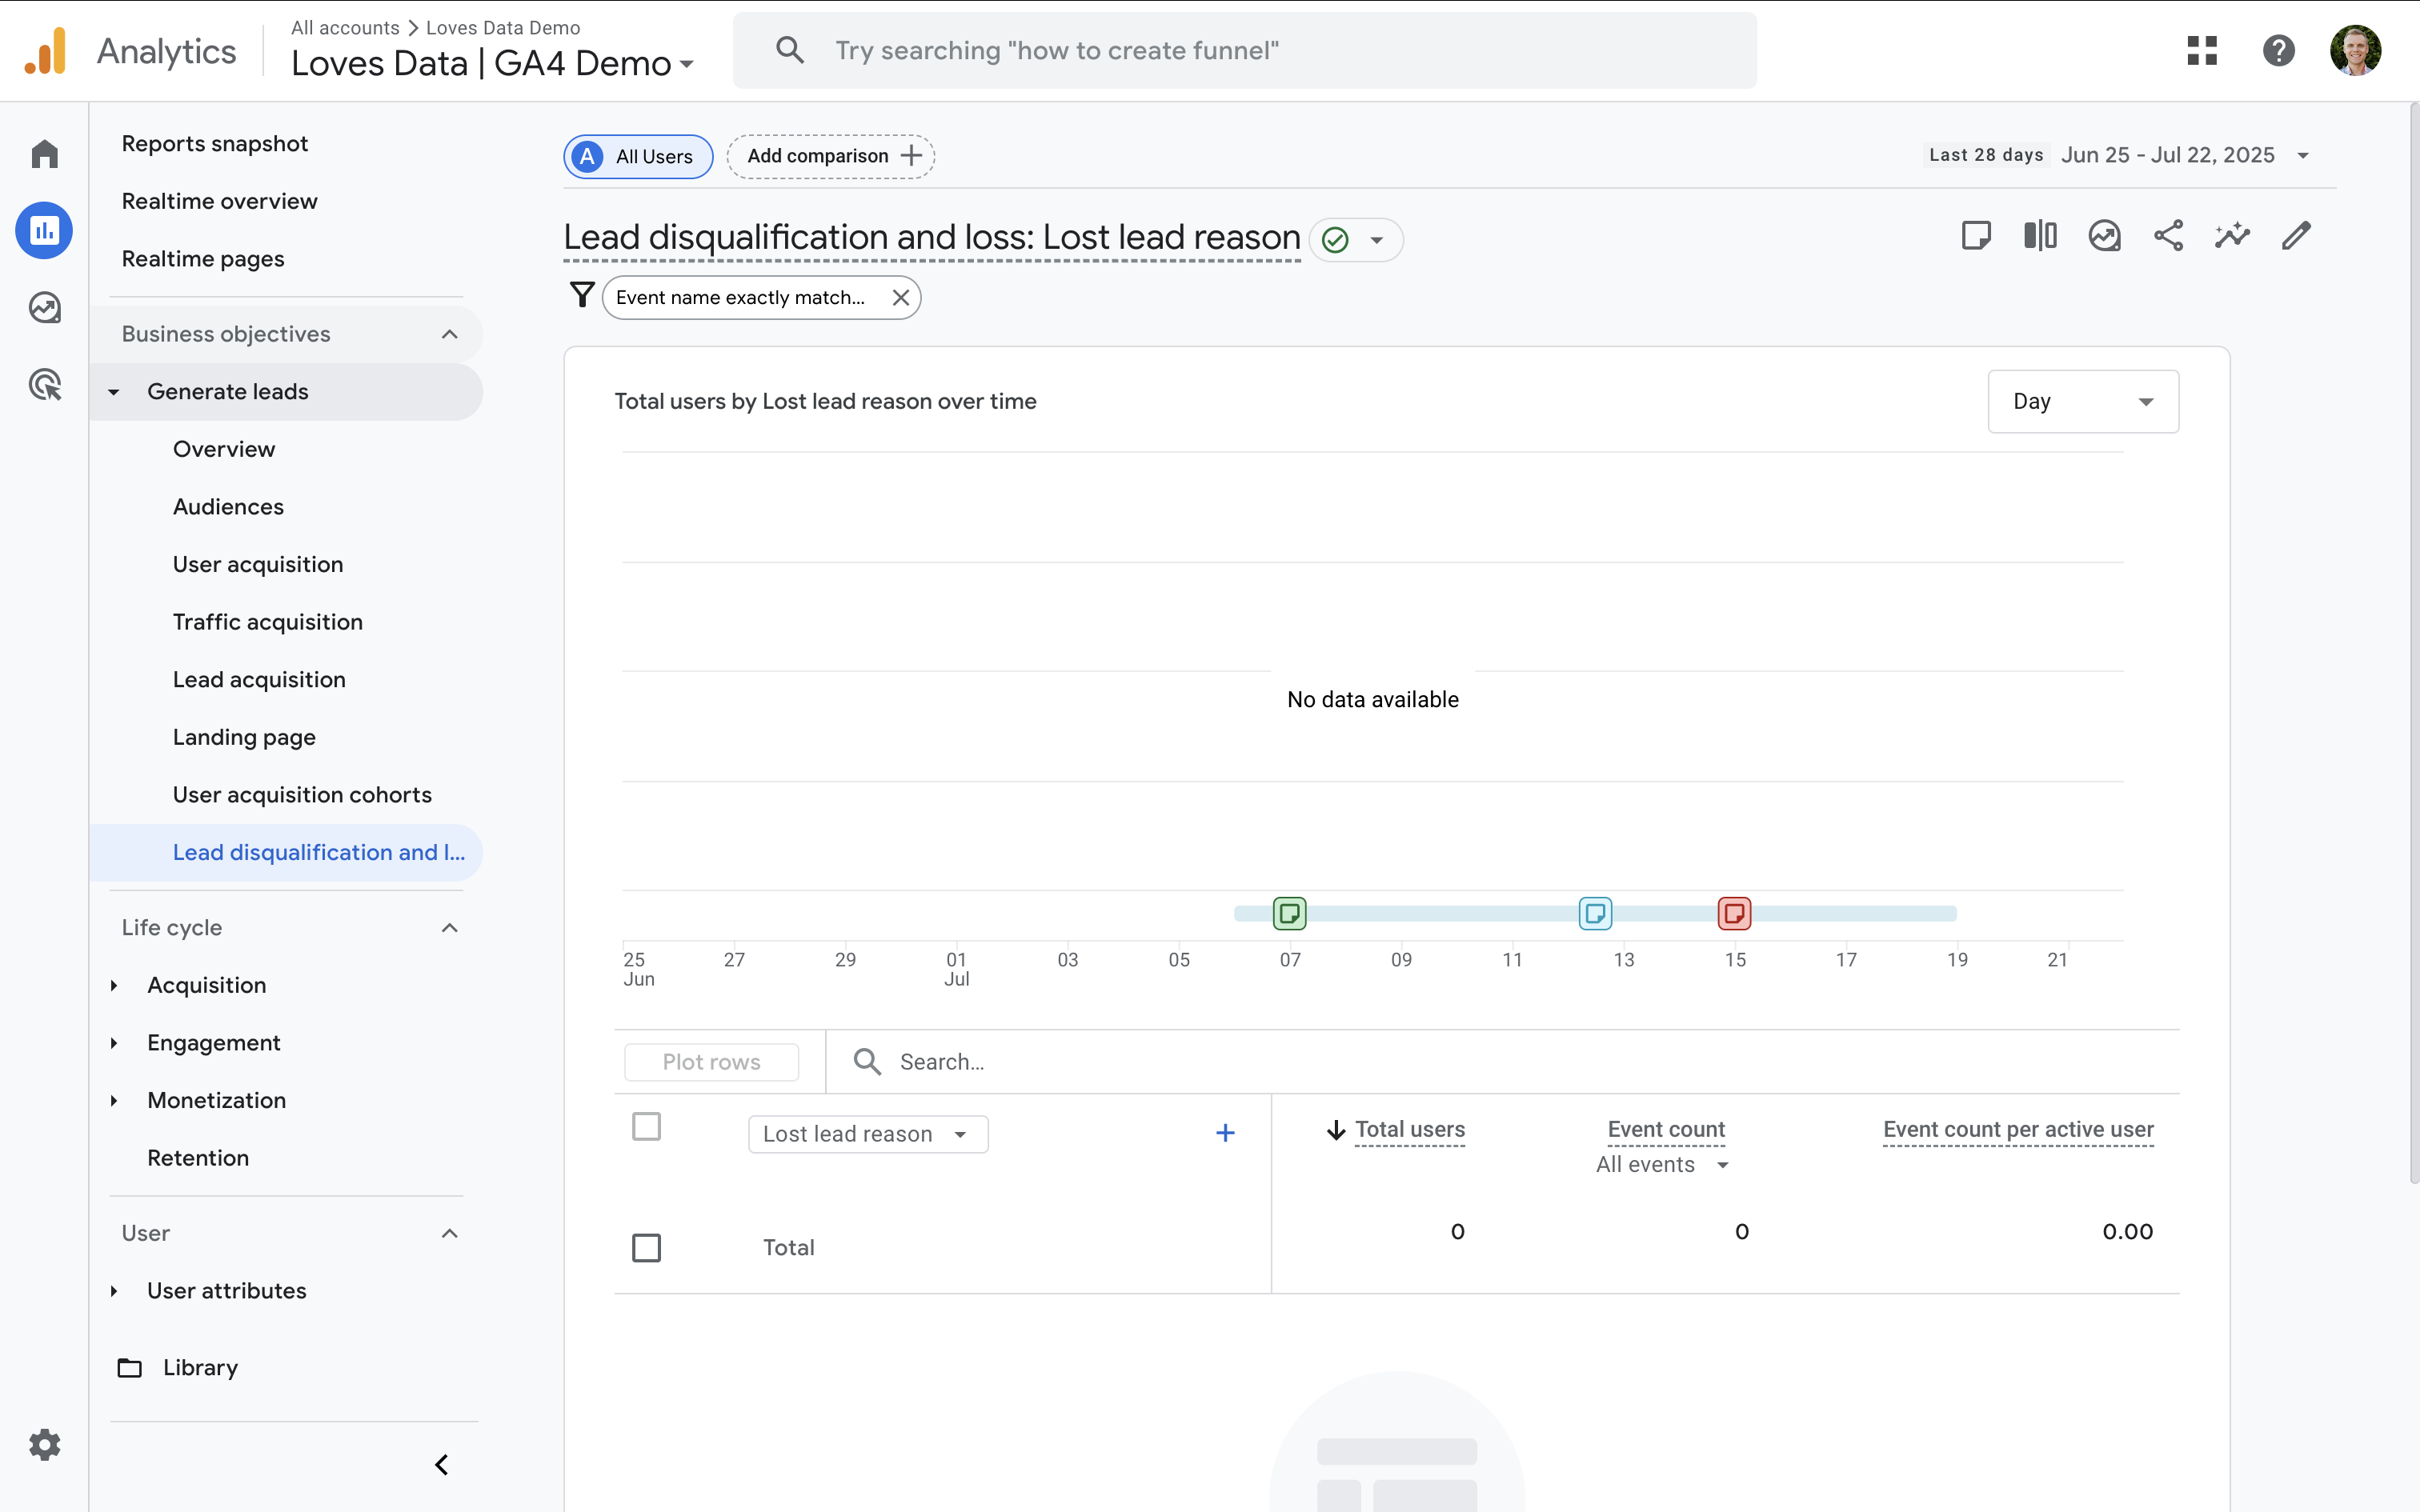2420x1512 pixels.
Task: Open the Help question mark icon
Action: [2278, 50]
